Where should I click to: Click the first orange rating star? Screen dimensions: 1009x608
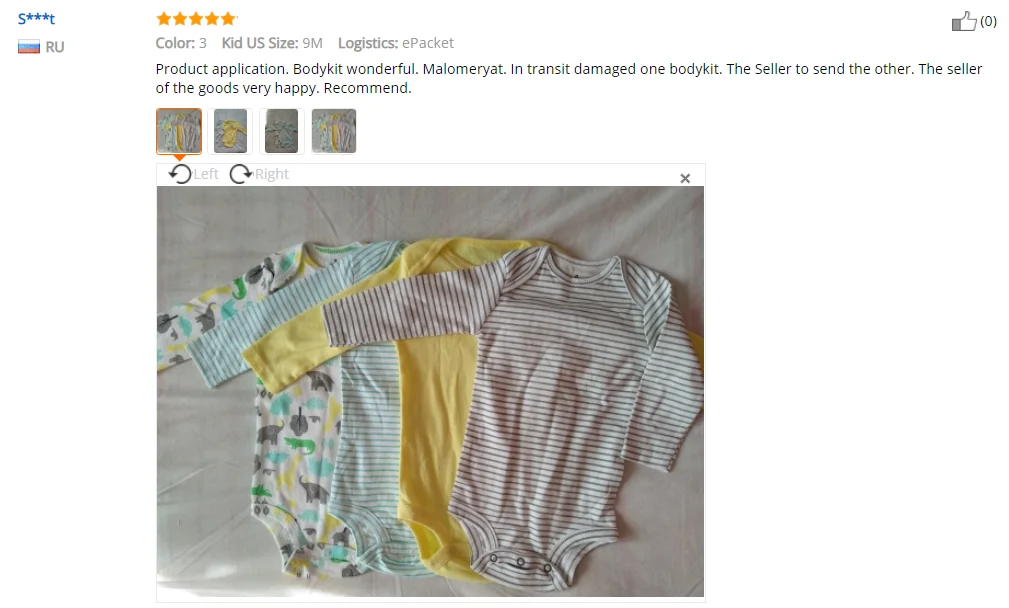point(164,19)
